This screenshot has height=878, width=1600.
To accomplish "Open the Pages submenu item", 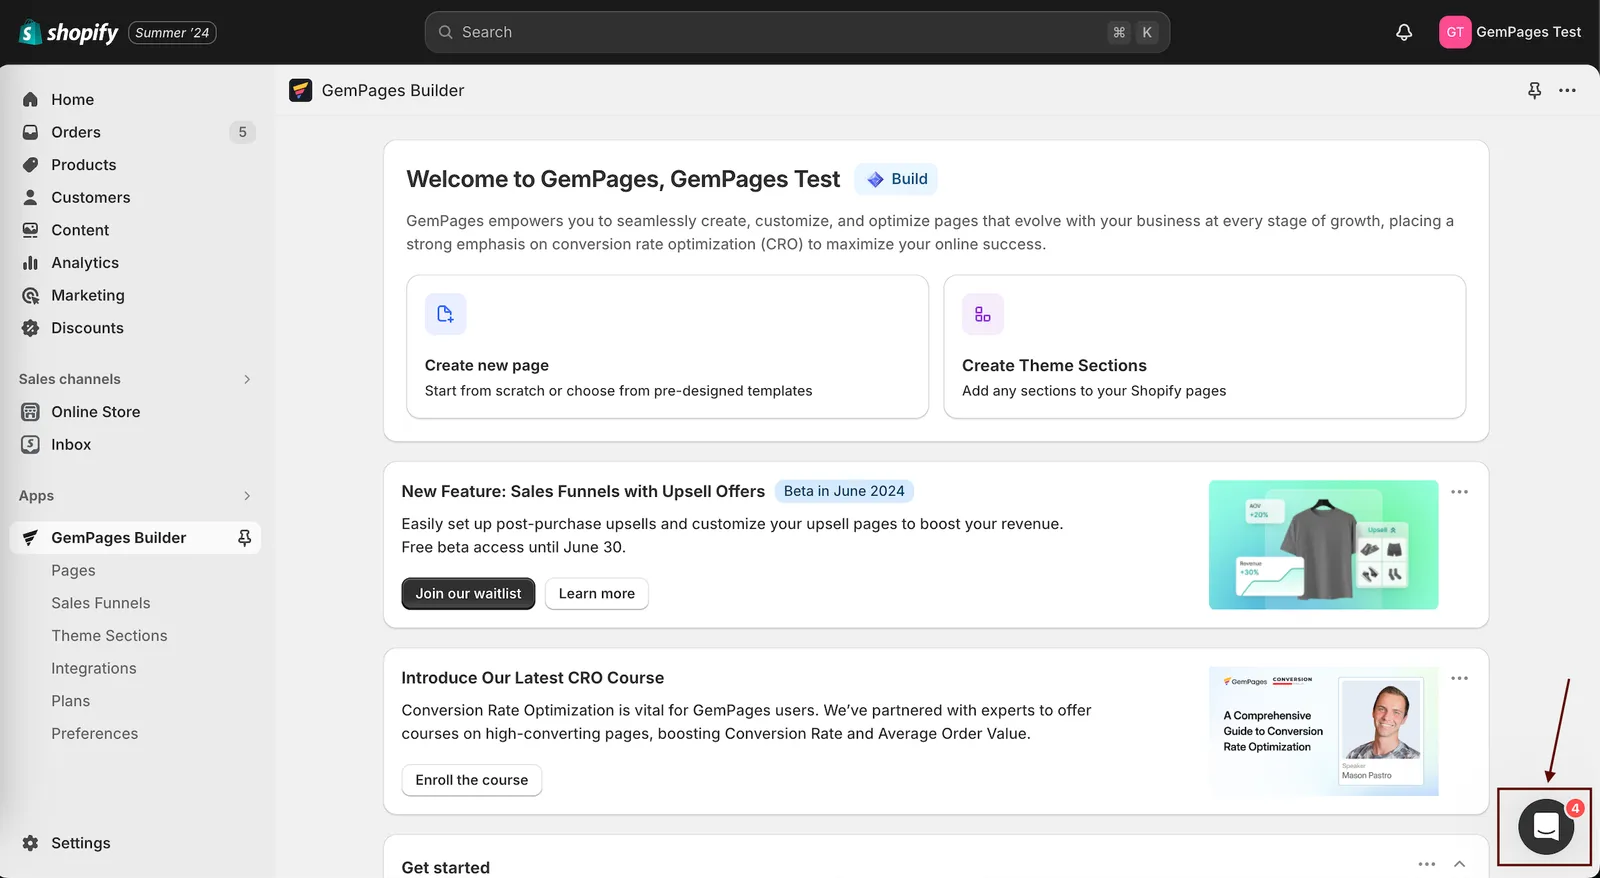I will 74,571.
